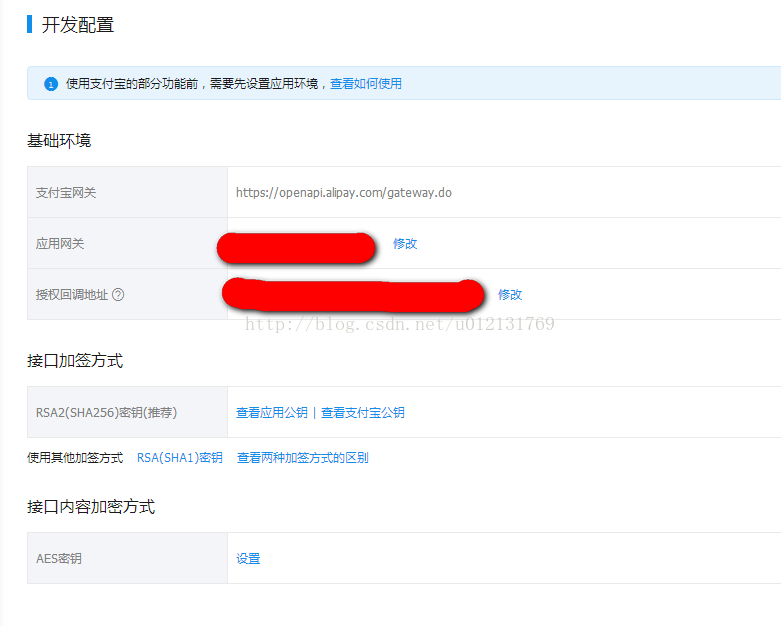Click the 基础环境 section heading
This screenshot has height=626, width=781.
(x=59, y=141)
